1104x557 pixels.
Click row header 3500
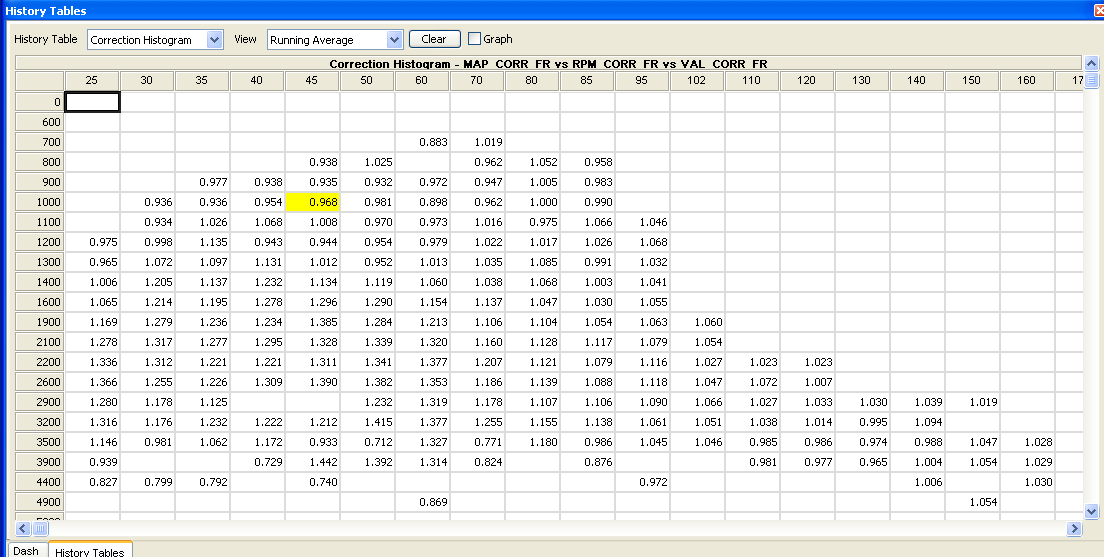[x=40, y=442]
